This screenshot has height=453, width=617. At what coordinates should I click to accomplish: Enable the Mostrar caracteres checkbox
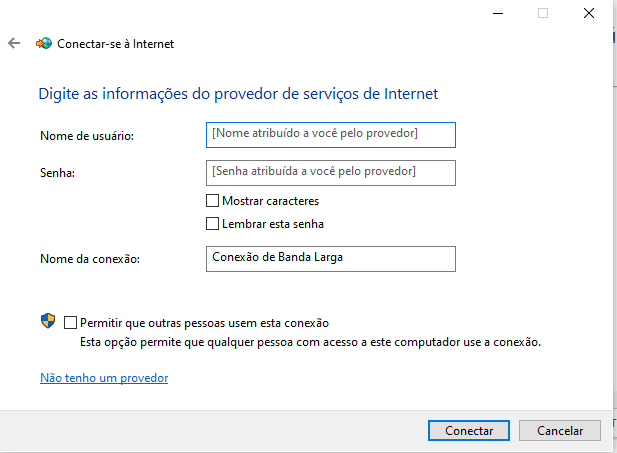pos(212,201)
